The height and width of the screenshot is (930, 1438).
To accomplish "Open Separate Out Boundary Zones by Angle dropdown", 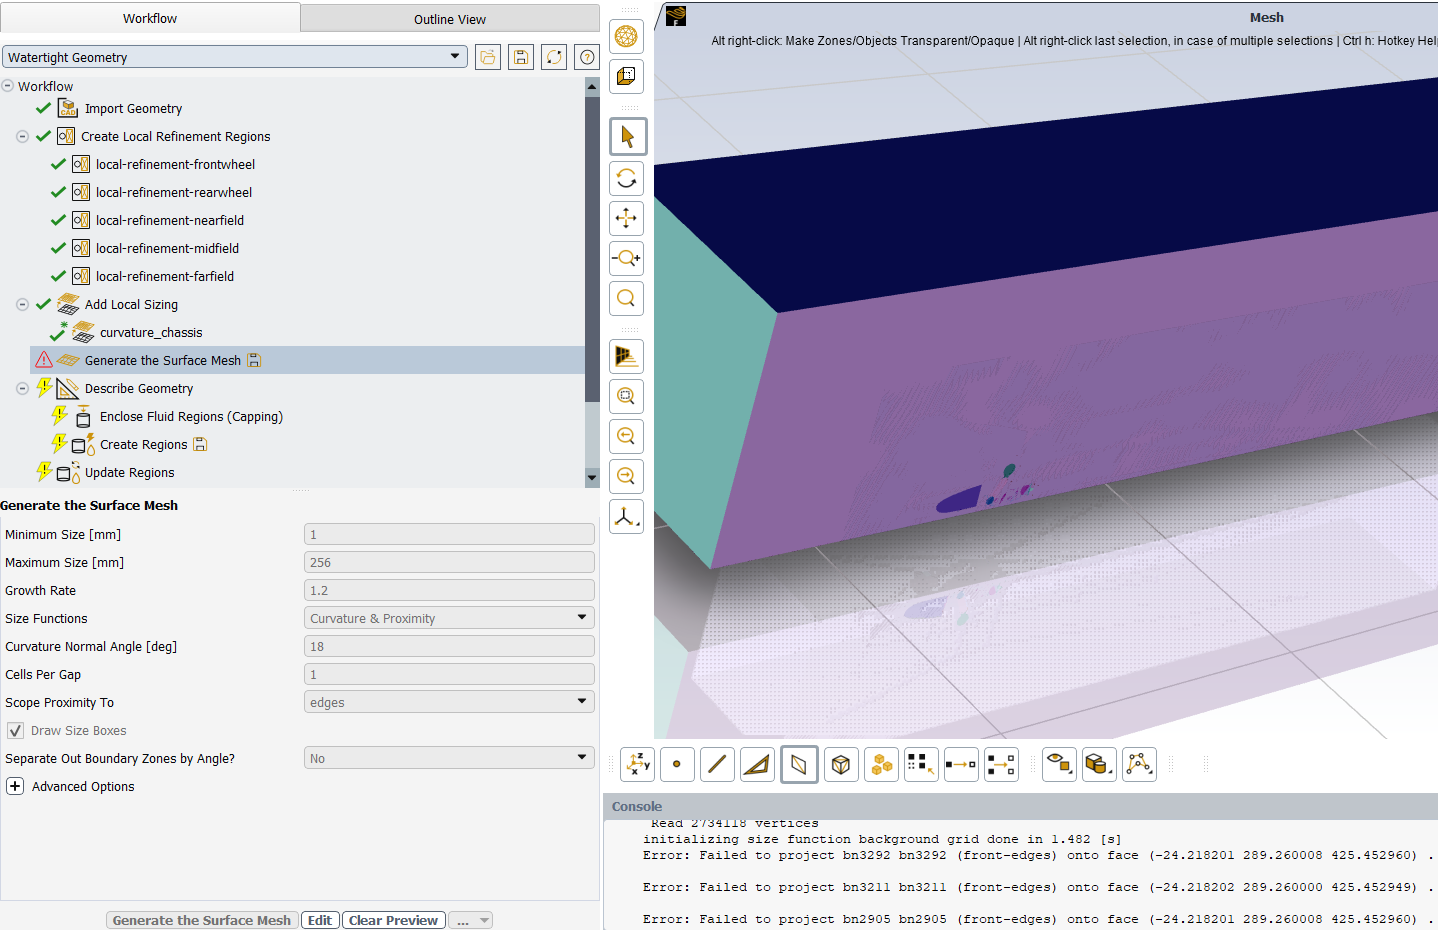I will tap(449, 759).
